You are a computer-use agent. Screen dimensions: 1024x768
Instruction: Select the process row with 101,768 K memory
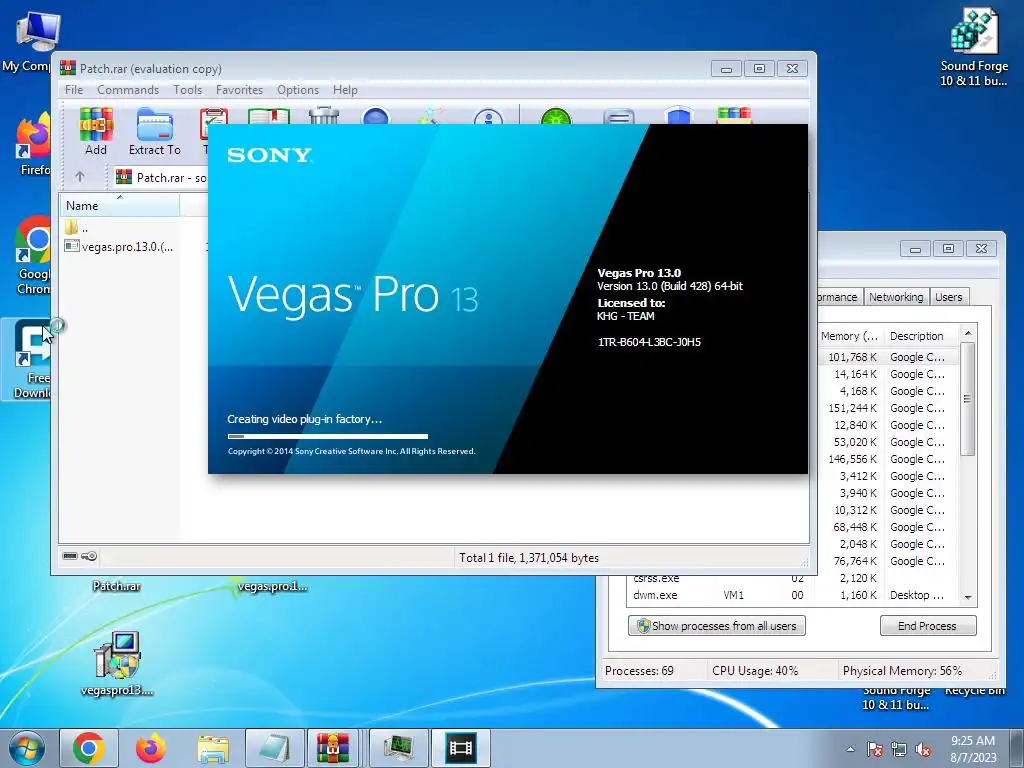(x=888, y=357)
